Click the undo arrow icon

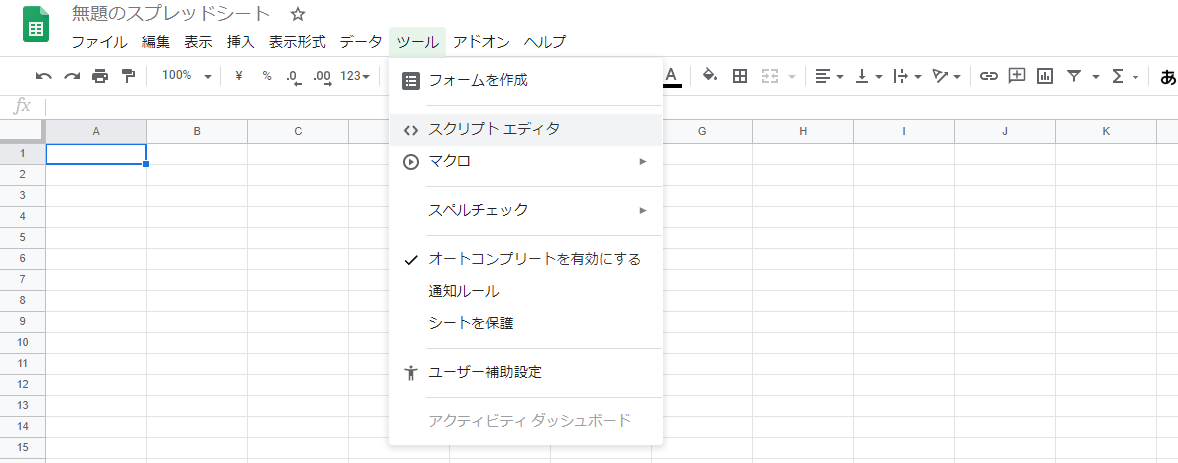pyautogui.click(x=44, y=76)
